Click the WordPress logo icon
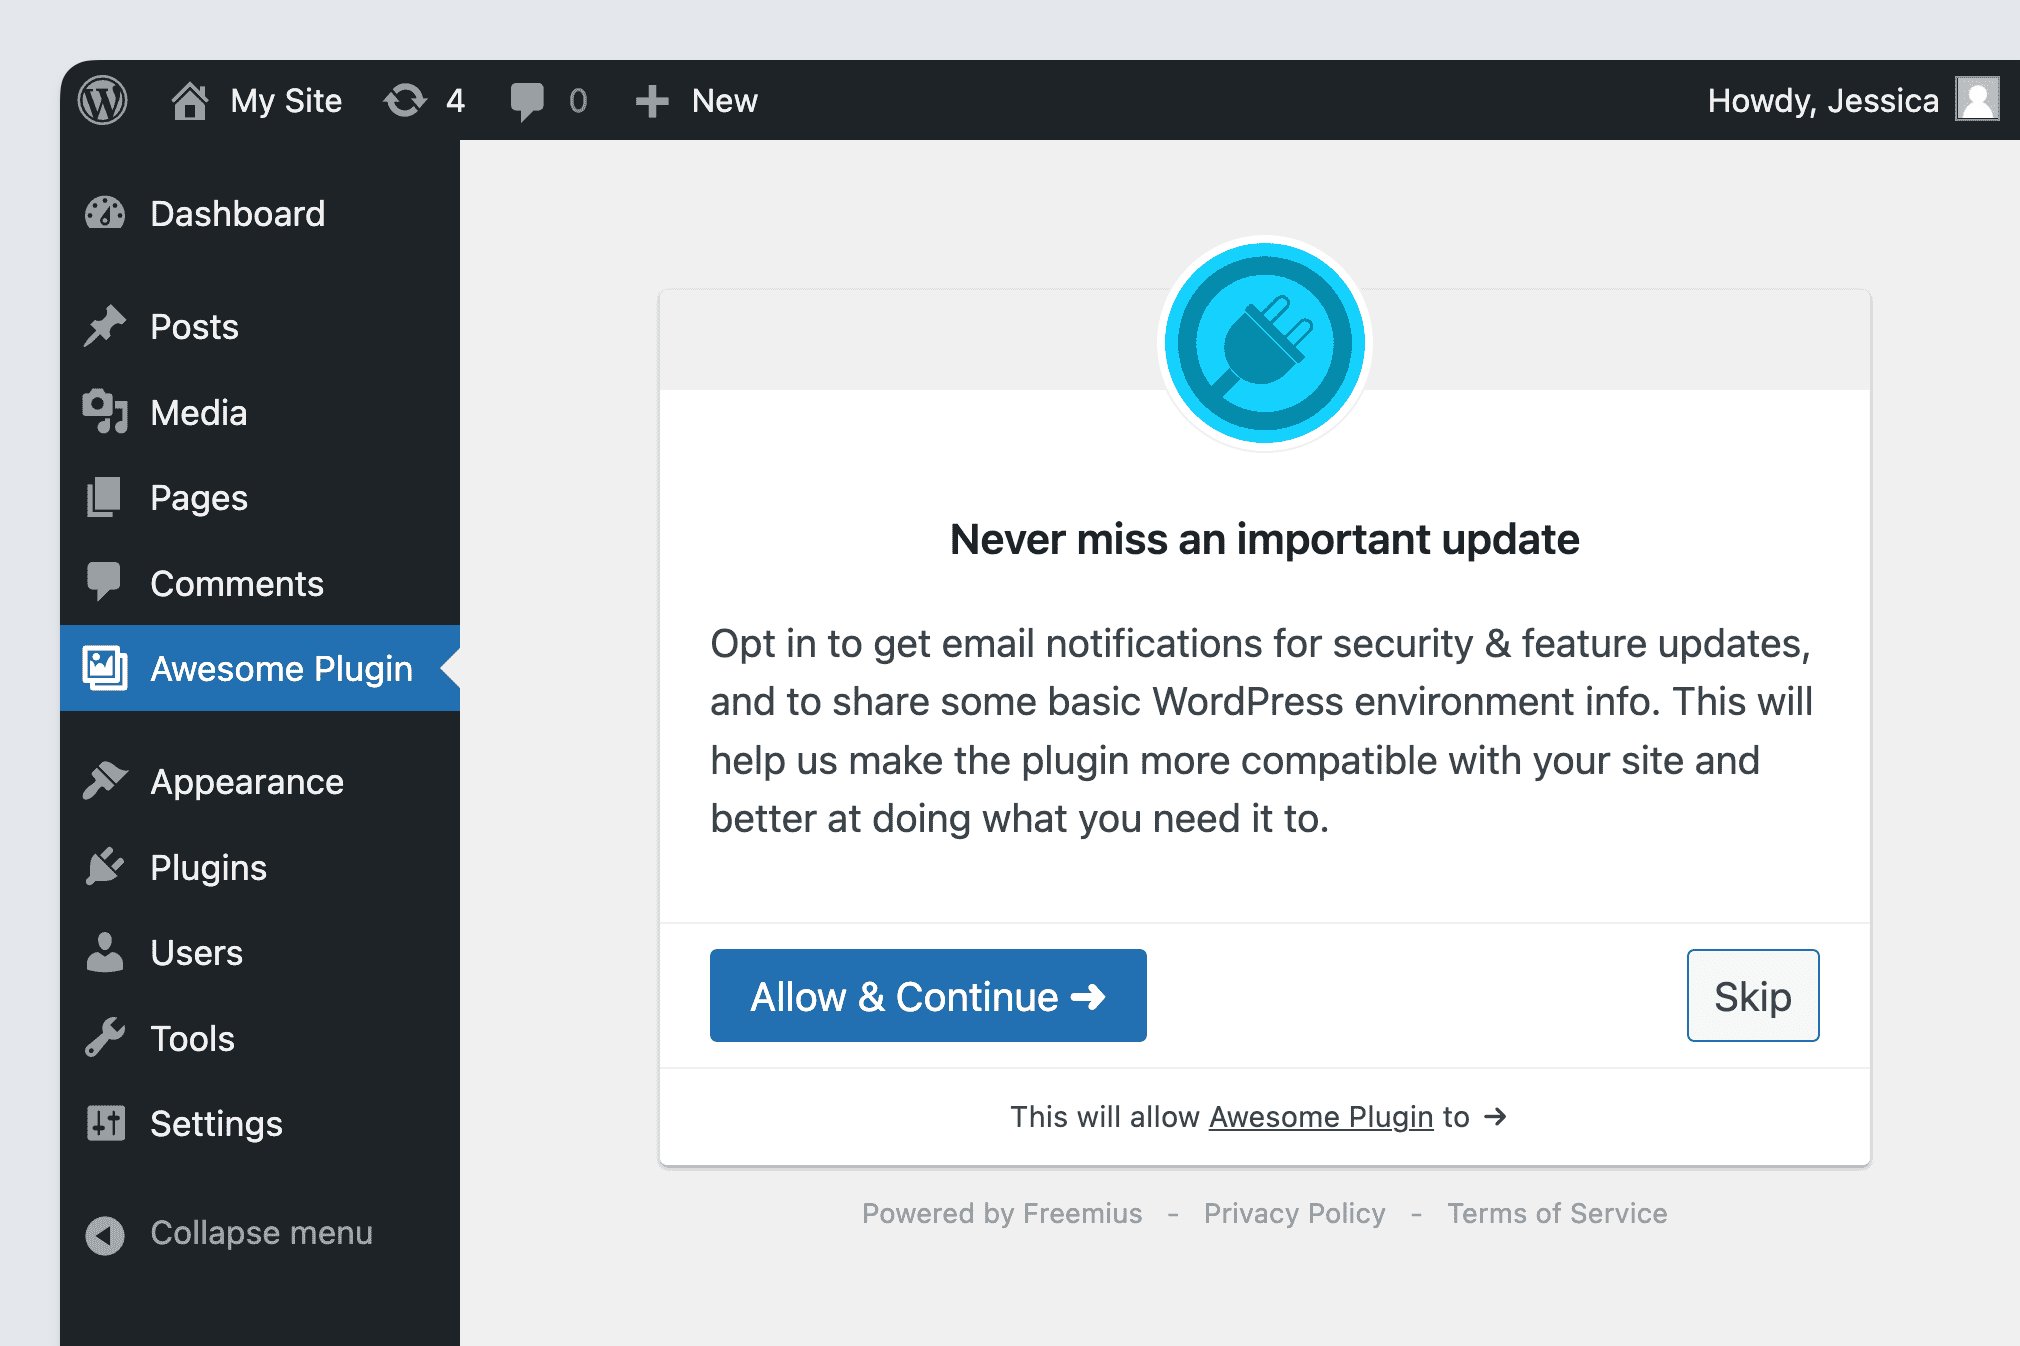 [x=103, y=100]
